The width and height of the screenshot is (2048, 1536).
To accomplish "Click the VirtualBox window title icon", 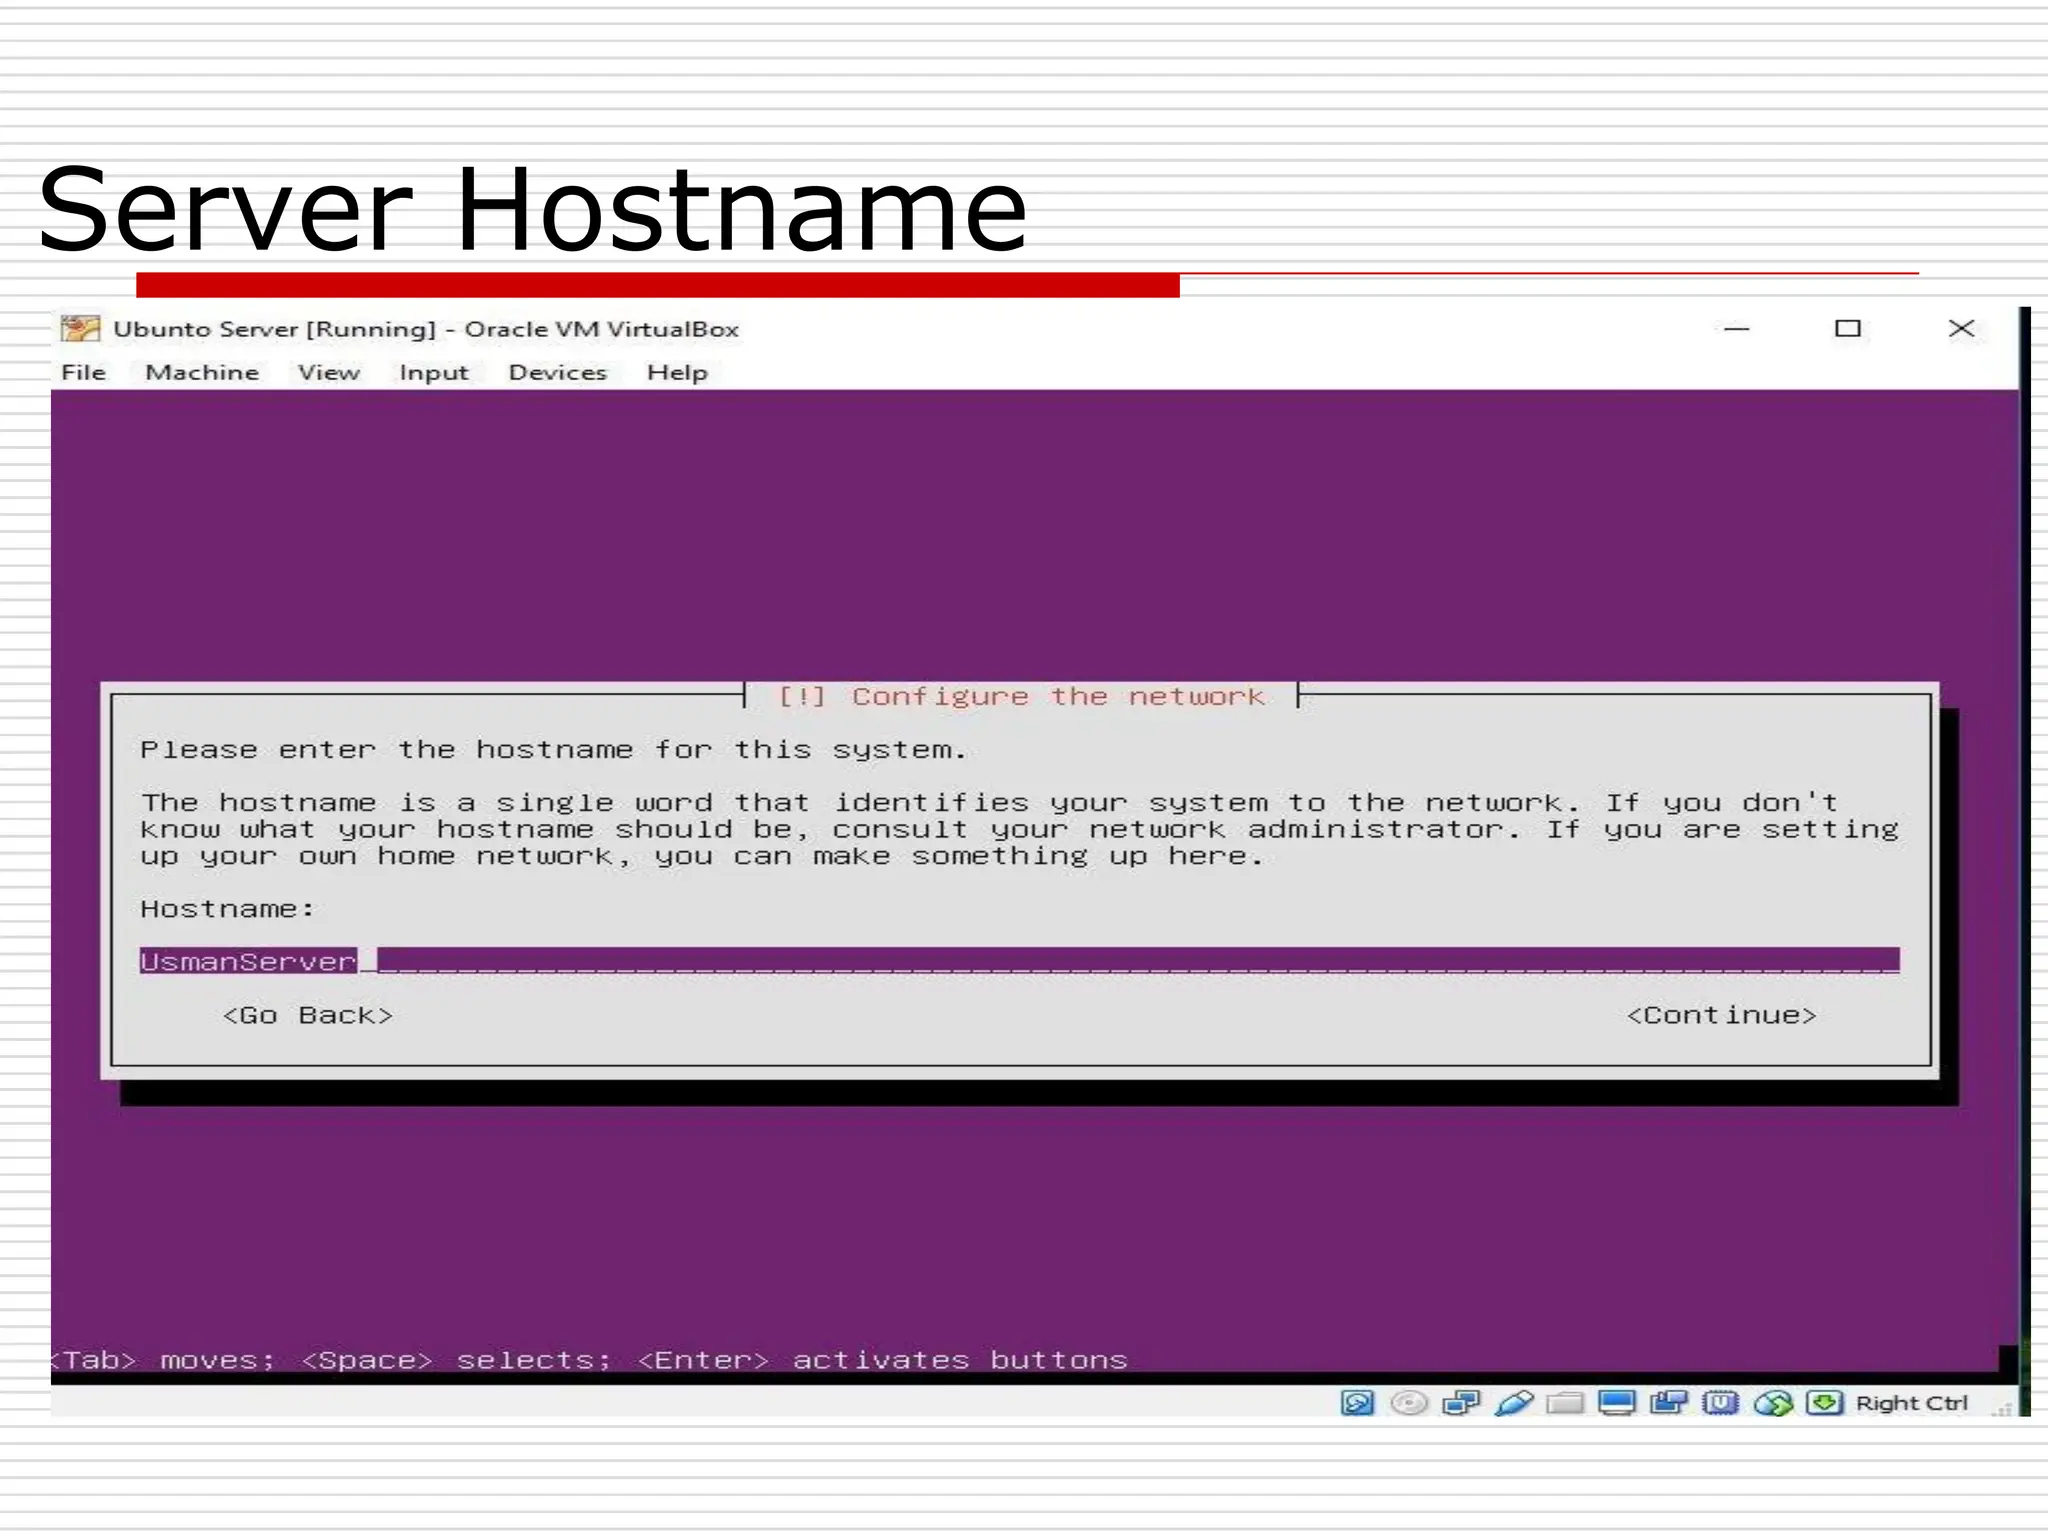I will (x=80, y=328).
